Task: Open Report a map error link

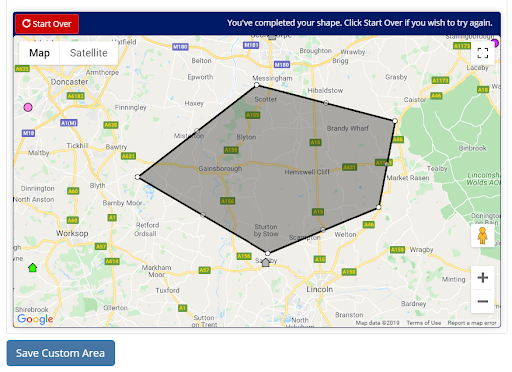Action: tap(472, 323)
